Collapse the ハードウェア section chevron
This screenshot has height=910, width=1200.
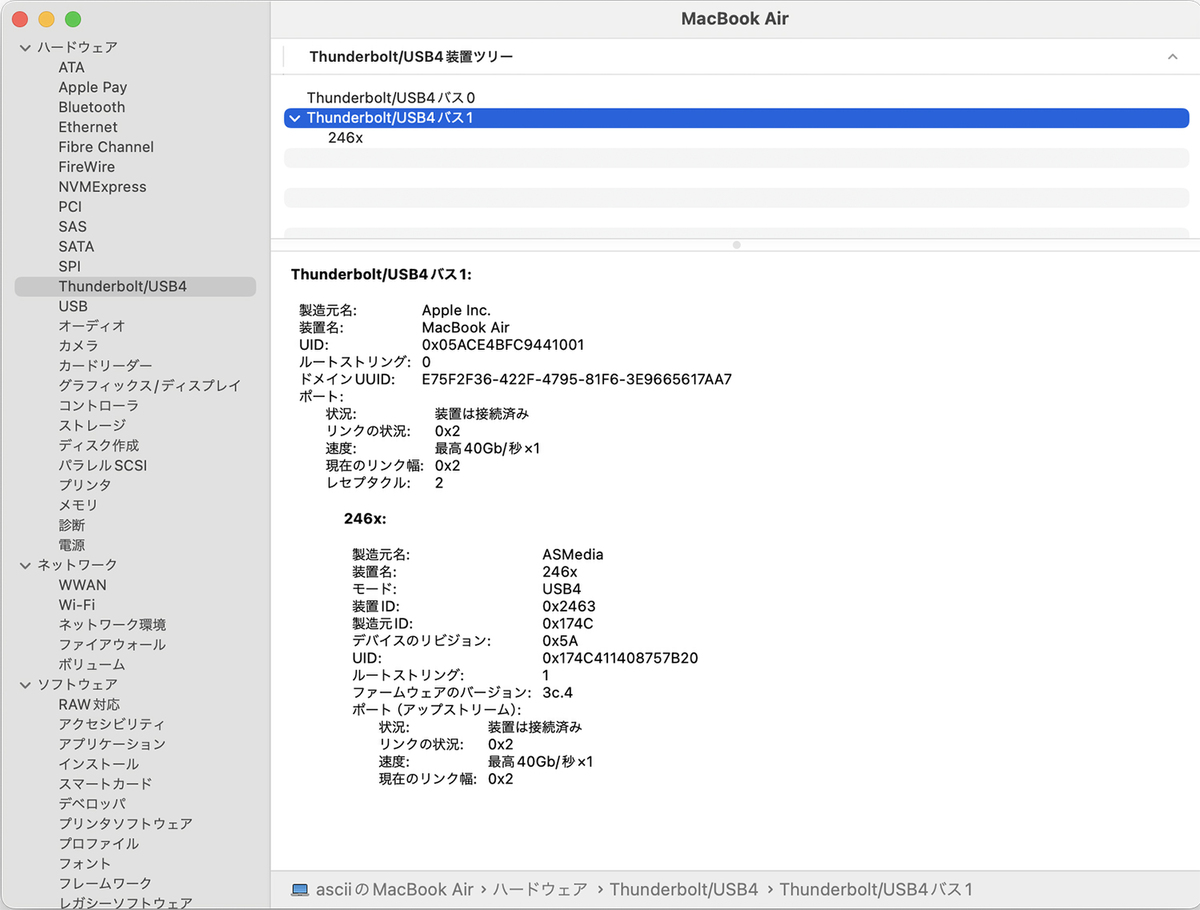pos(25,47)
